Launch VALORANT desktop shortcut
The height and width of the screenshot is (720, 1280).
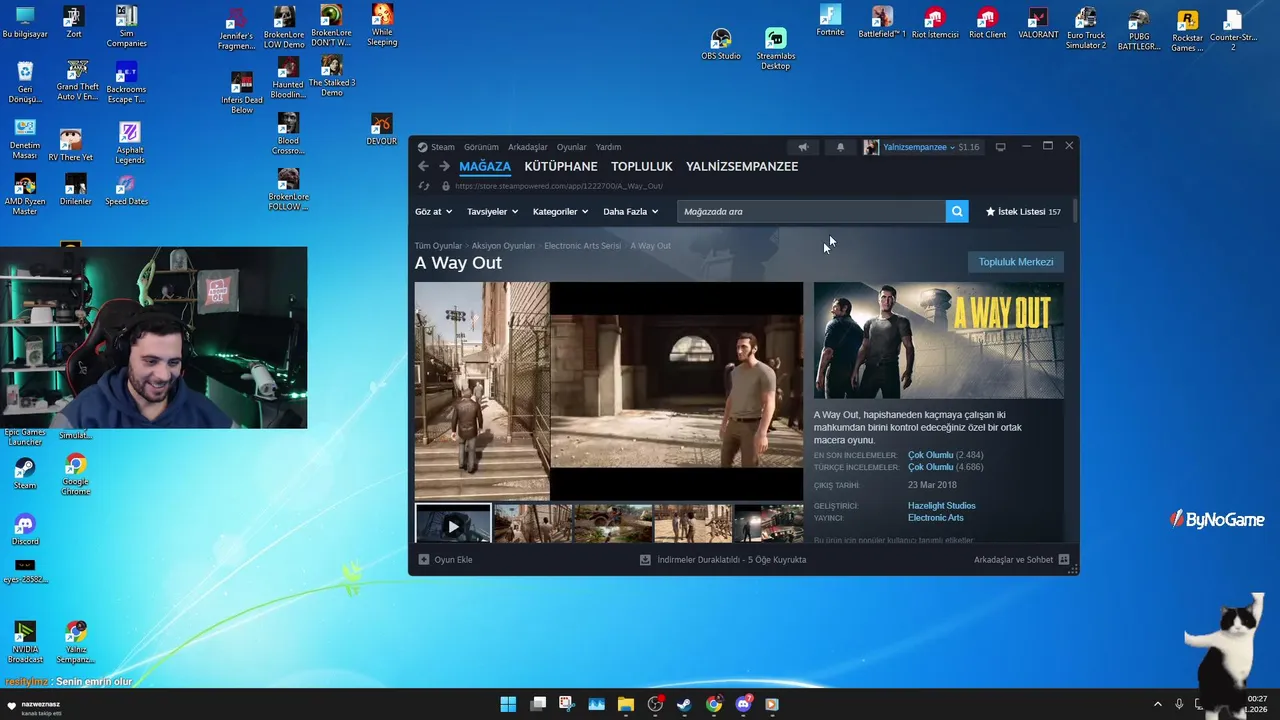(x=1038, y=23)
